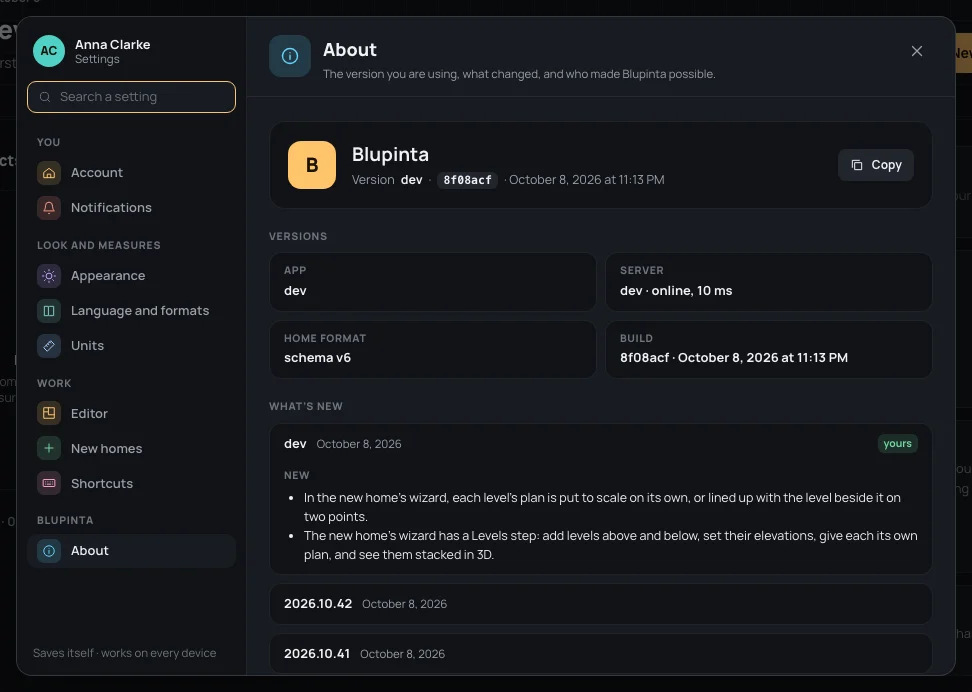Switch to Editor settings
Viewport: 972px width, 692px height.
[x=131, y=414]
